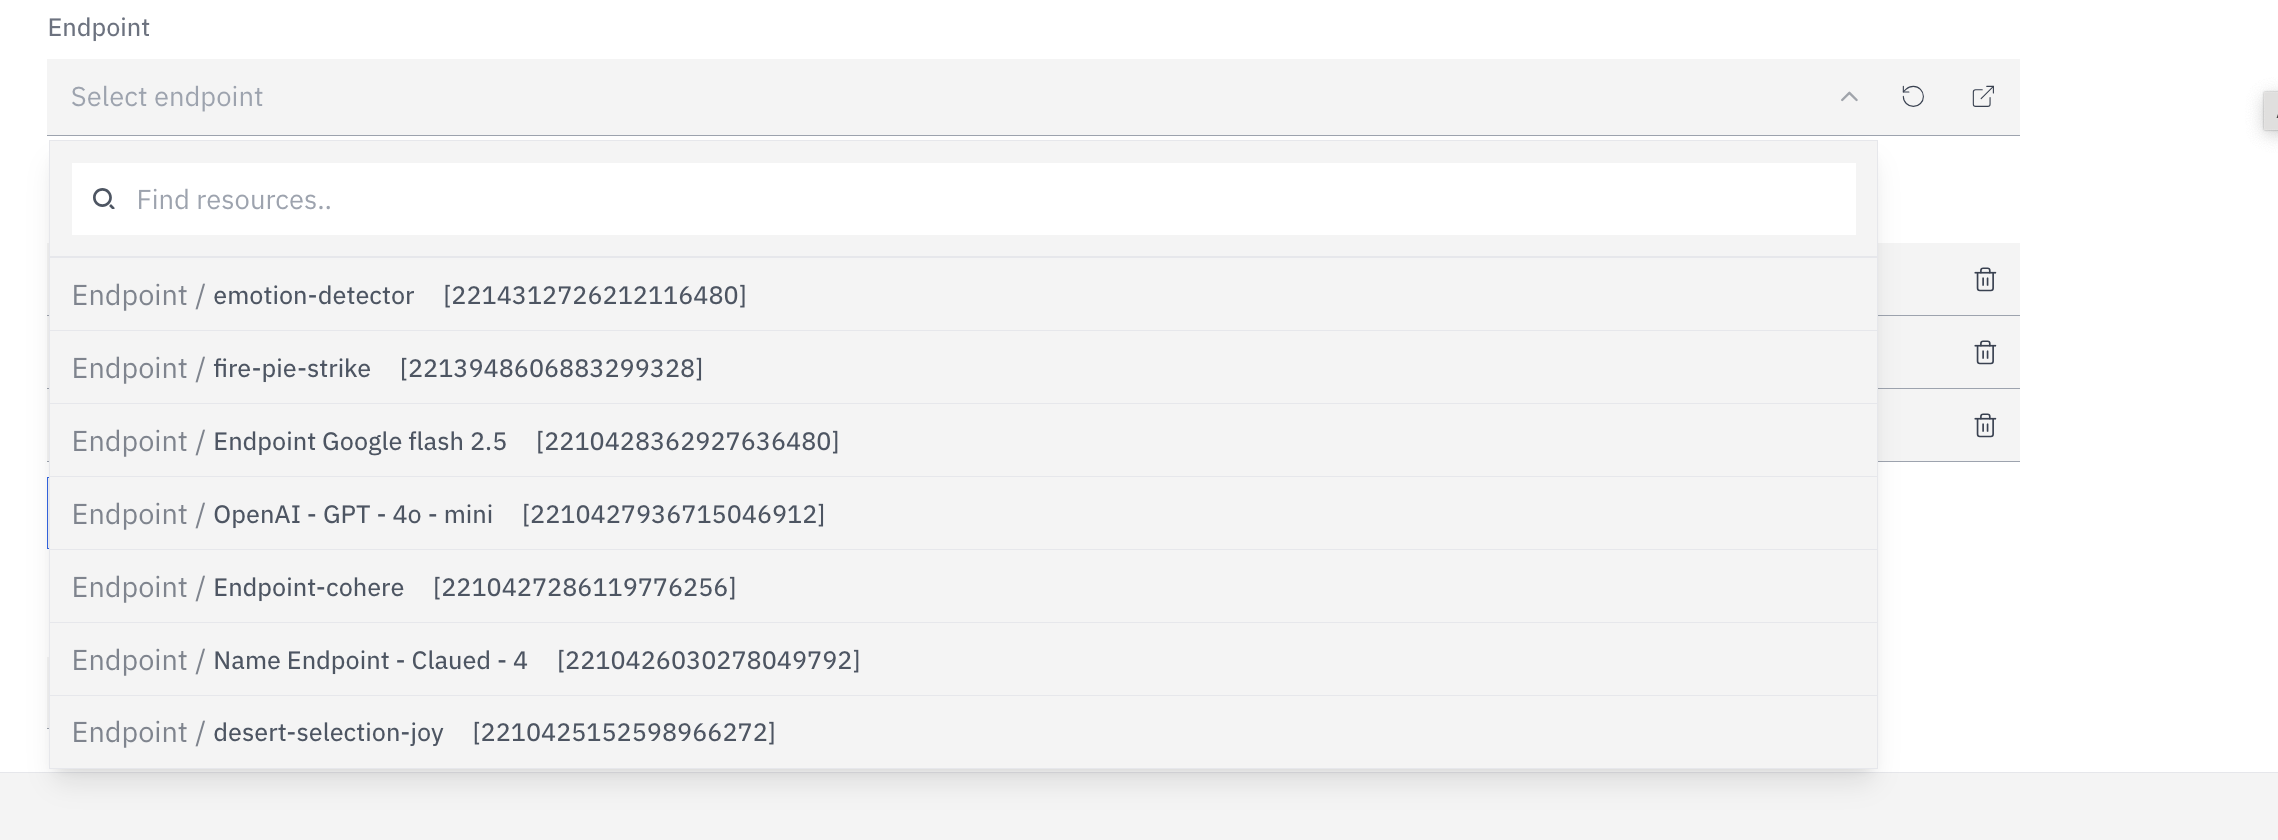Pick OpenAI - GPT - 4o - mini endpoint
Viewport: 2278px width, 840px height.
[x=963, y=514]
